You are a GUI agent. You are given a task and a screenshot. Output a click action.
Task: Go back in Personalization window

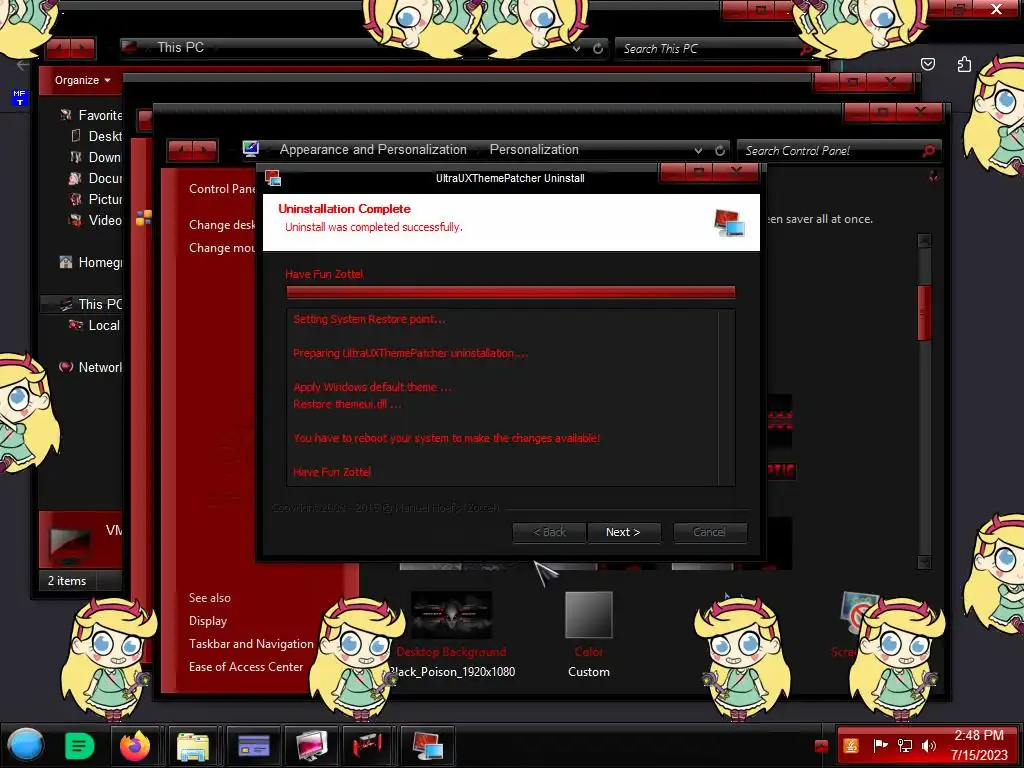pyautogui.click(x=180, y=150)
